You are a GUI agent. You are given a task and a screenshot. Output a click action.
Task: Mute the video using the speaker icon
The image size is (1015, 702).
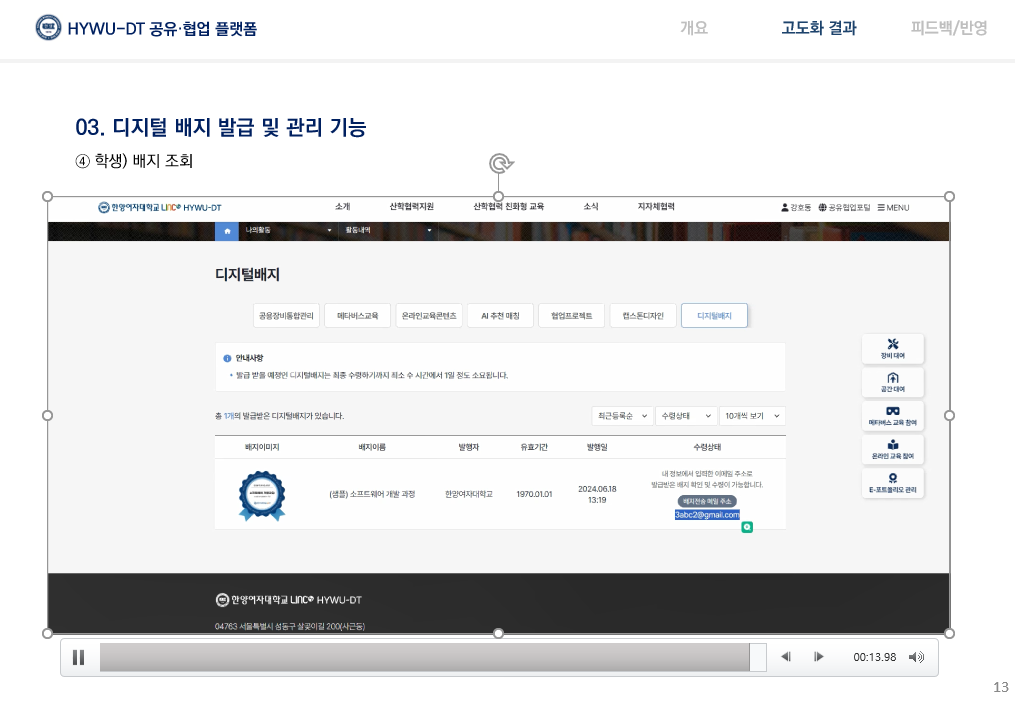pos(916,657)
